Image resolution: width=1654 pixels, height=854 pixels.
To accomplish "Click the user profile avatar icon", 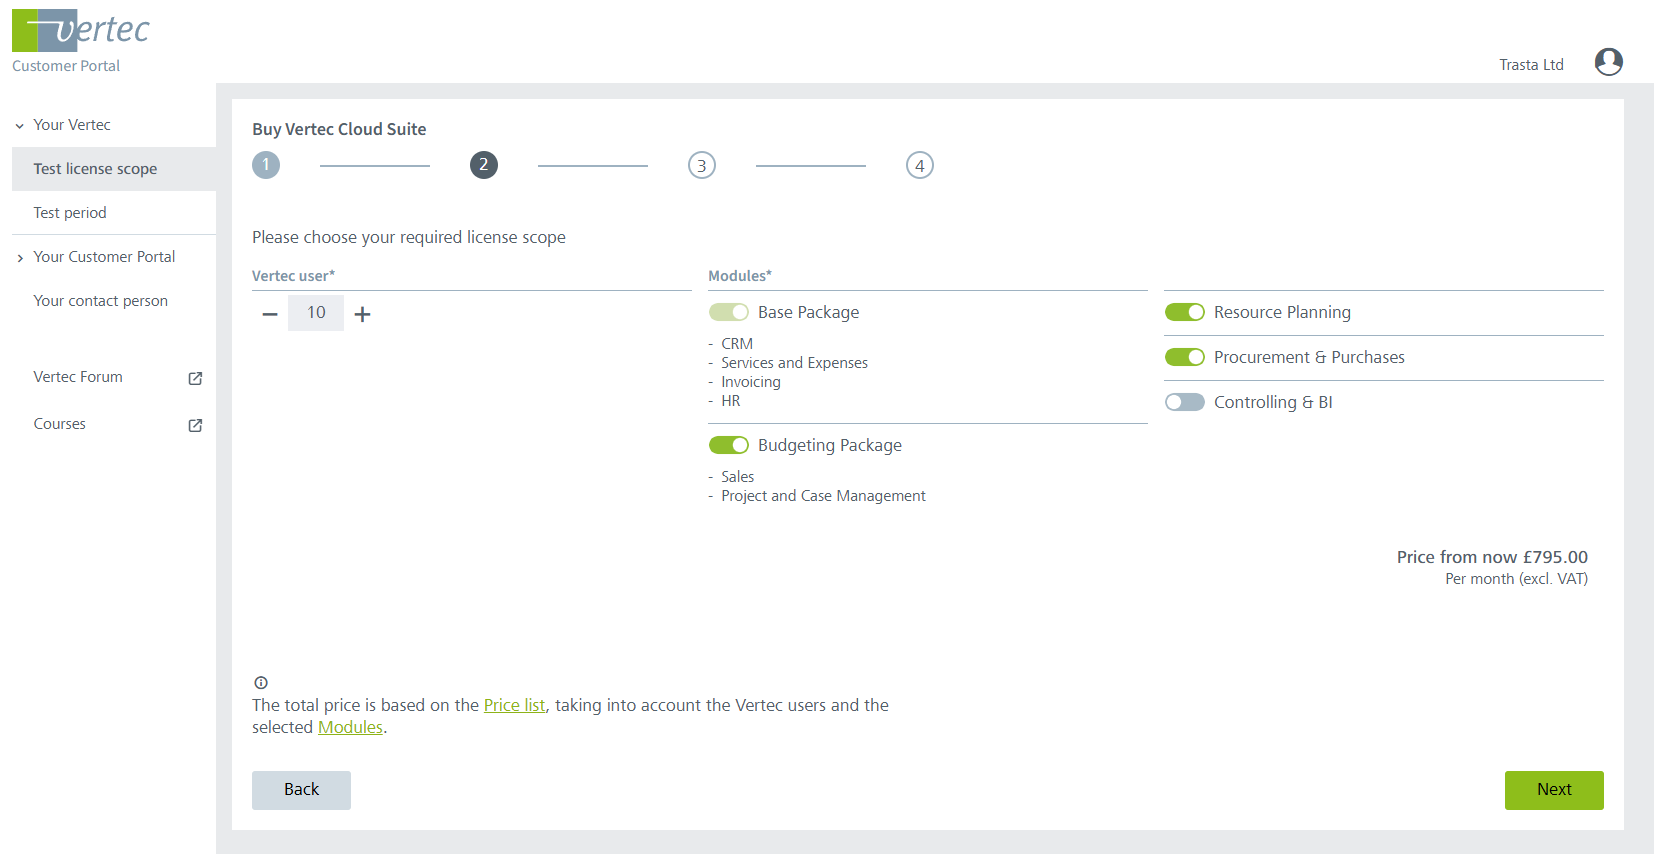I will pyautogui.click(x=1608, y=62).
